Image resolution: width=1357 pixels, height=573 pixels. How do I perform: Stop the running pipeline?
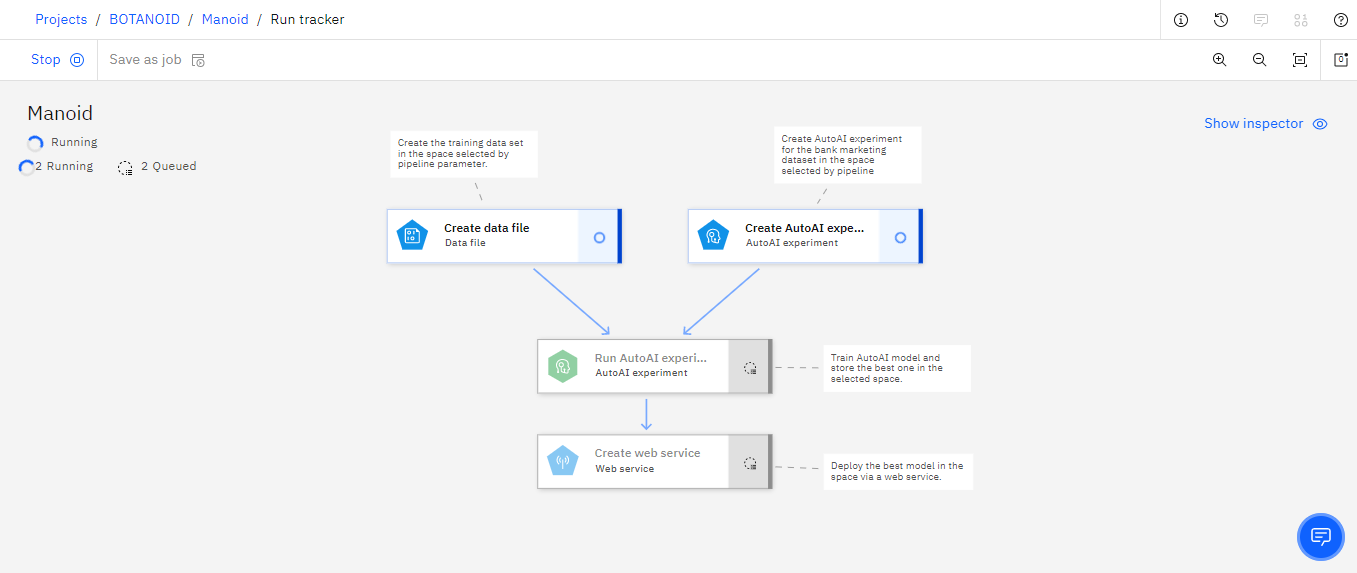click(x=58, y=60)
